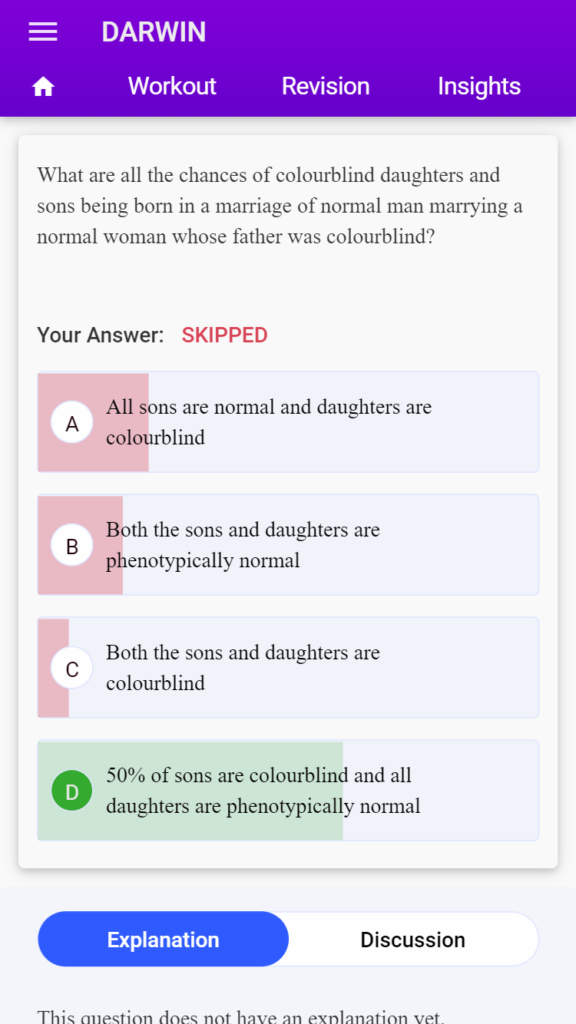The width and height of the screenshot is (576, 1024).
Task: Choose option 'Both the sons and daughters are colourblind'
Action: tap(288, 667)
